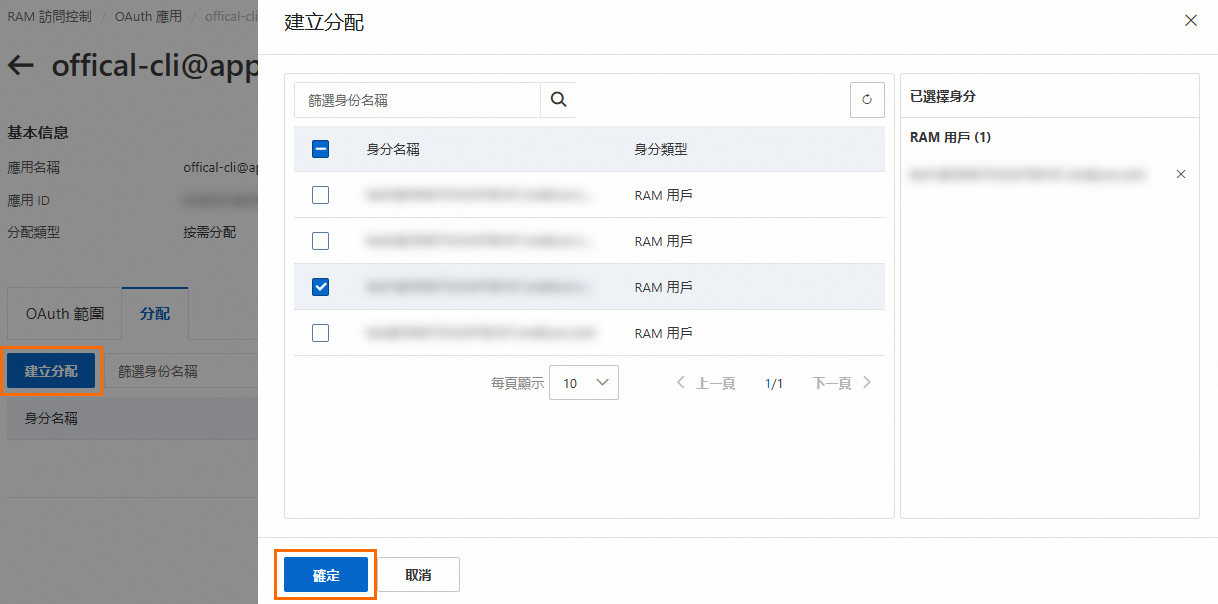This screenshot has width=1218, height=604.
Task: Click the 身分名稱 column header on background page
Action: pyautogui.click(x=51, y=418)
